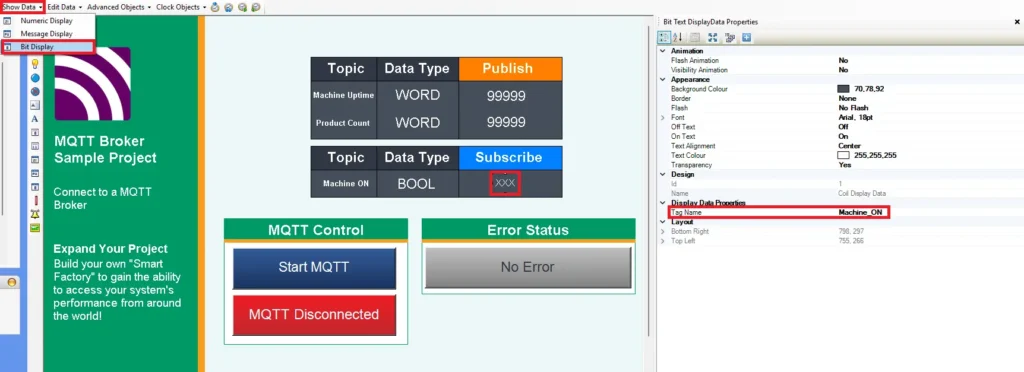The width and height of the screenshot is (1024, 372).
Task: Choose the green picture icon tool
Action: 35,228
